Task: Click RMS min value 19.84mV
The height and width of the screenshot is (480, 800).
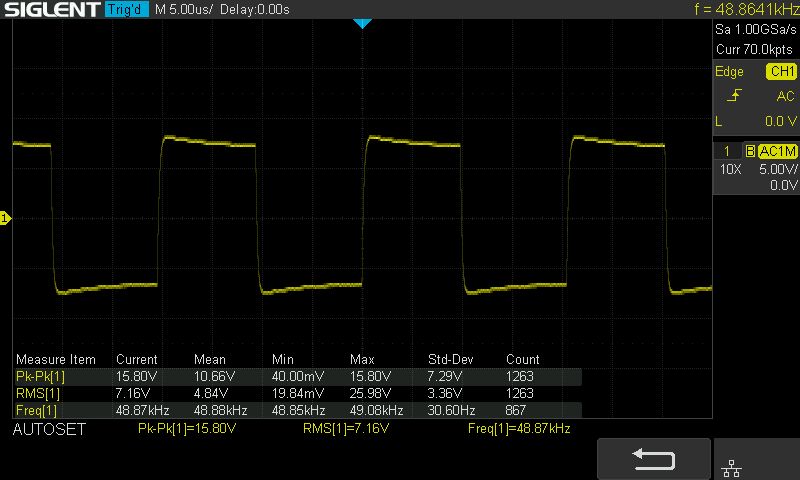Action: (x=297, y=393)
